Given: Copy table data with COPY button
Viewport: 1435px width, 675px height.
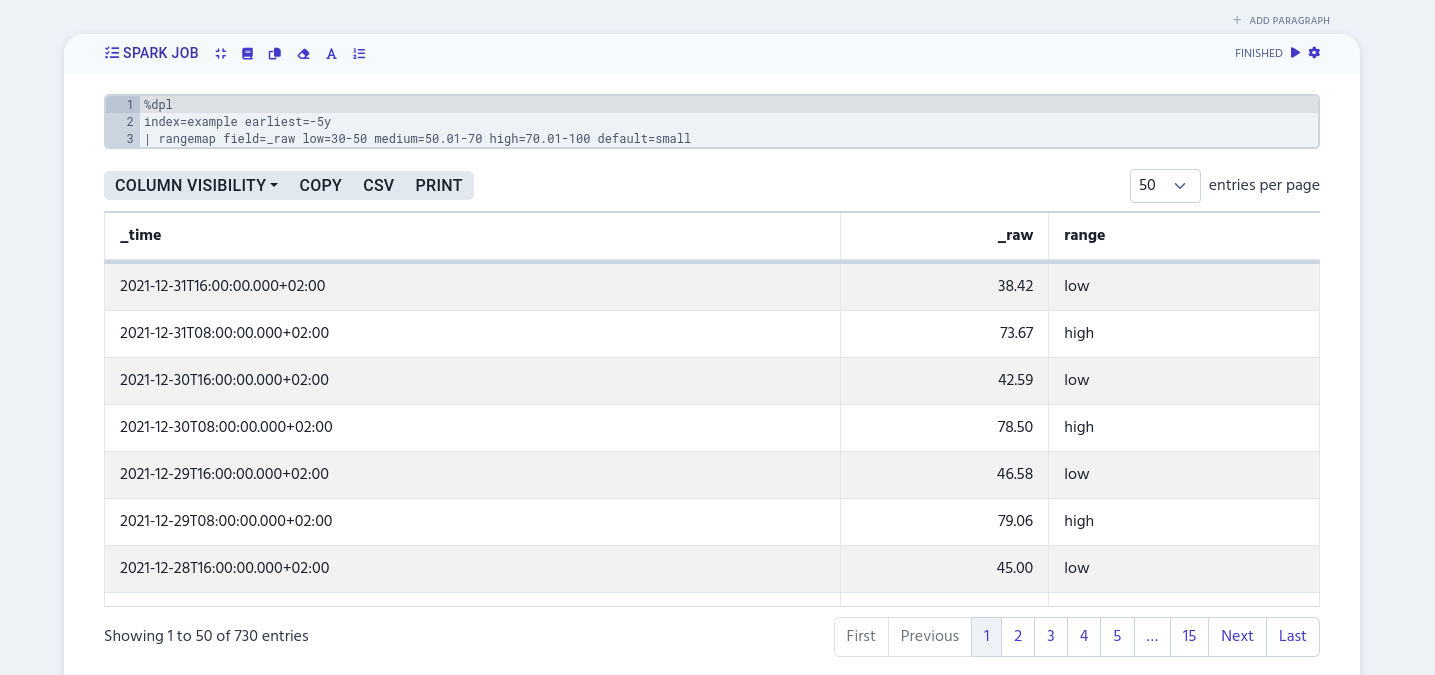Looking at the screenshot, I should (320, 185).
